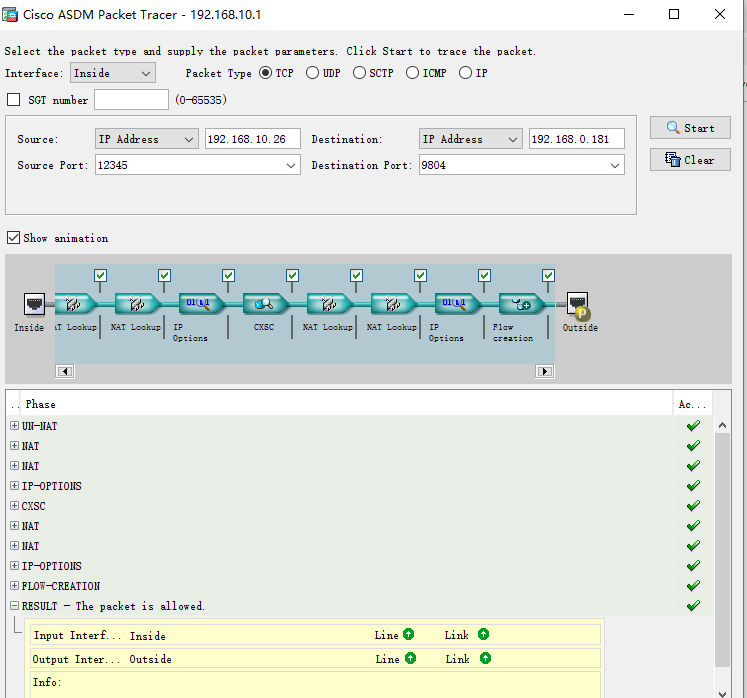747x698 pixels.
Task: Click Output Interface Link status up icon
Action: (485, 658)
